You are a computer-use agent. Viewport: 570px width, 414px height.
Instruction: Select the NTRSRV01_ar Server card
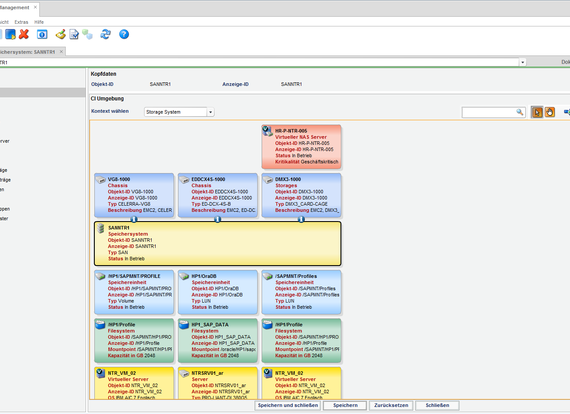(x=218, y=383)
